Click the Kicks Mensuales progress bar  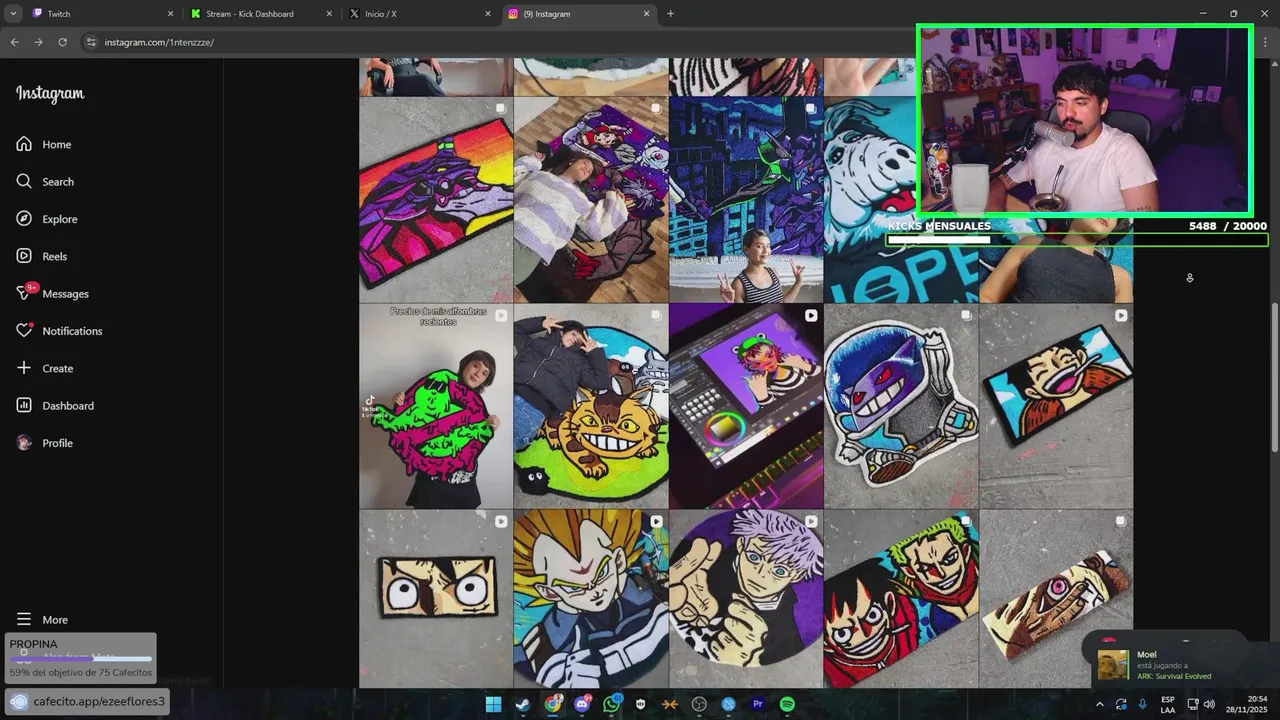(1077, 240)
